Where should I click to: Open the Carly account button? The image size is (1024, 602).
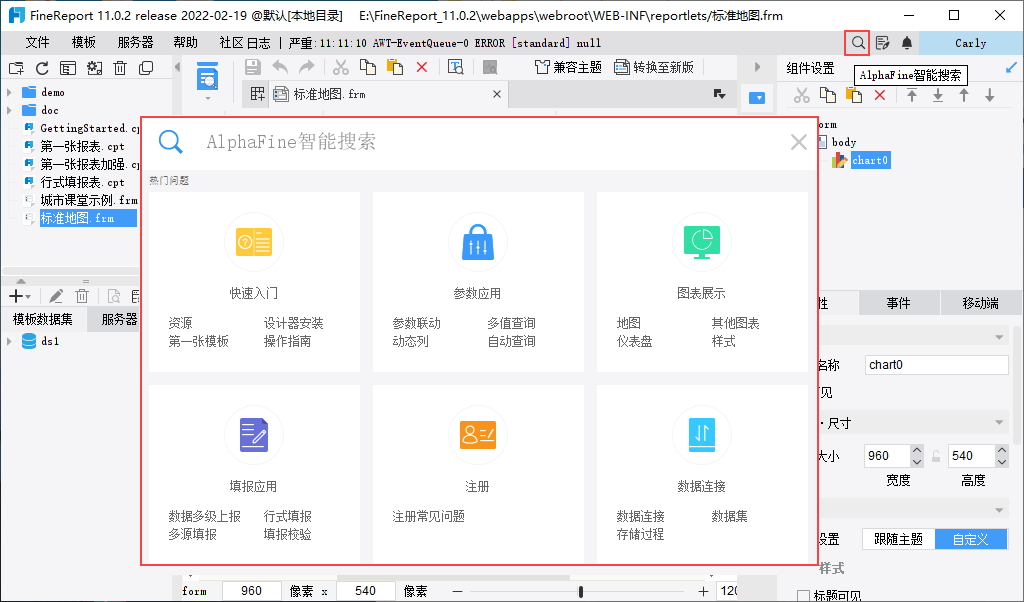(970, 43)
